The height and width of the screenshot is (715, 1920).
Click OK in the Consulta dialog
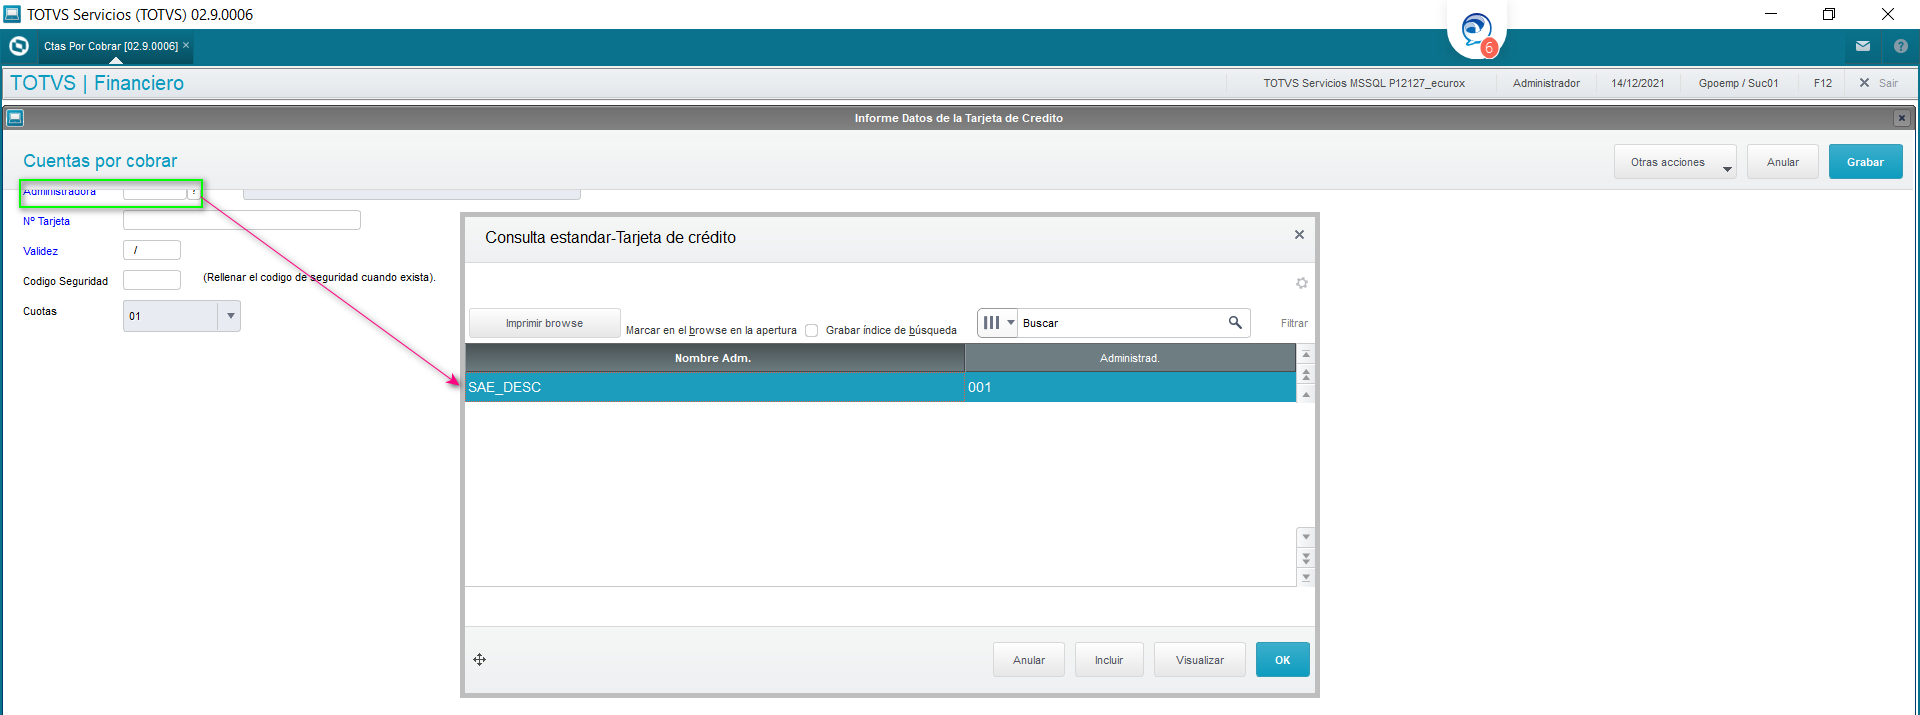pyautogui.click(x=1282, y=660)
